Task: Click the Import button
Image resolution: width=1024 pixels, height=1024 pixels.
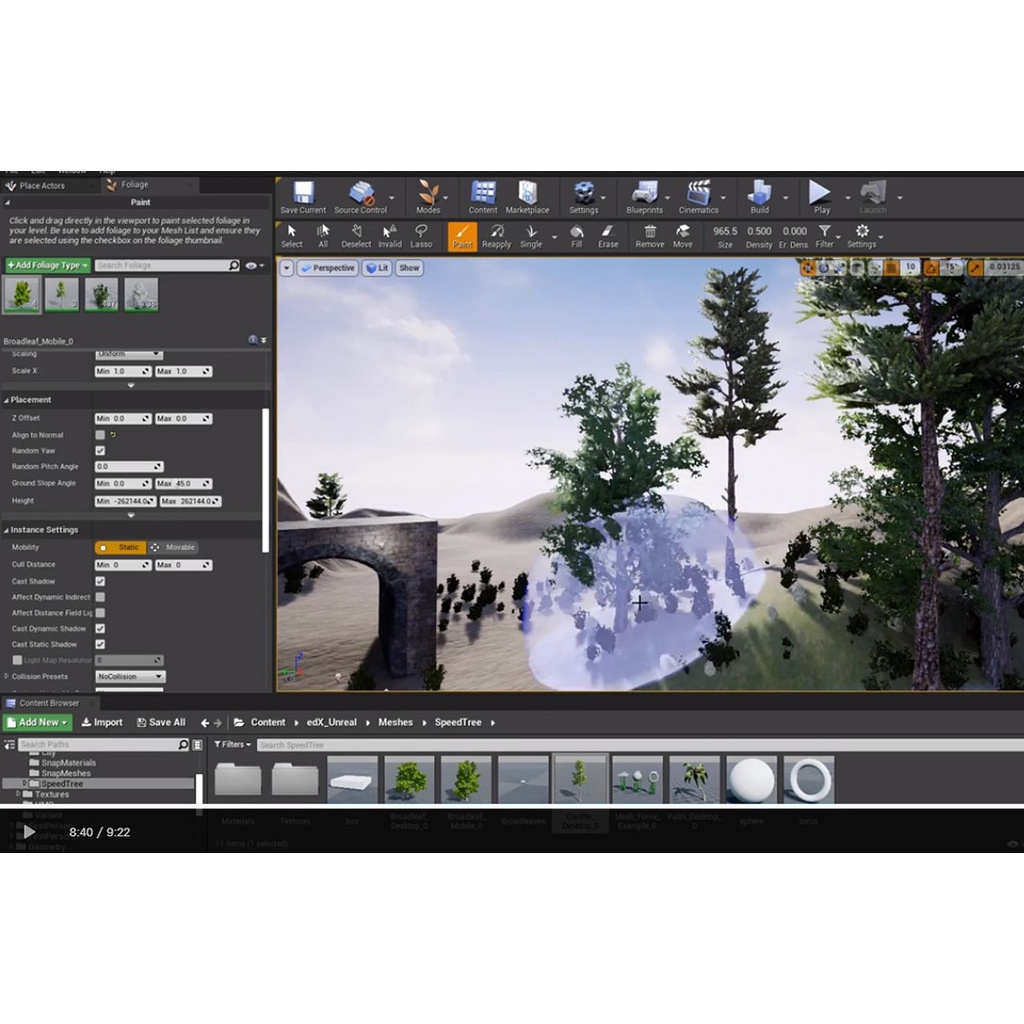Action: point(102,722)
